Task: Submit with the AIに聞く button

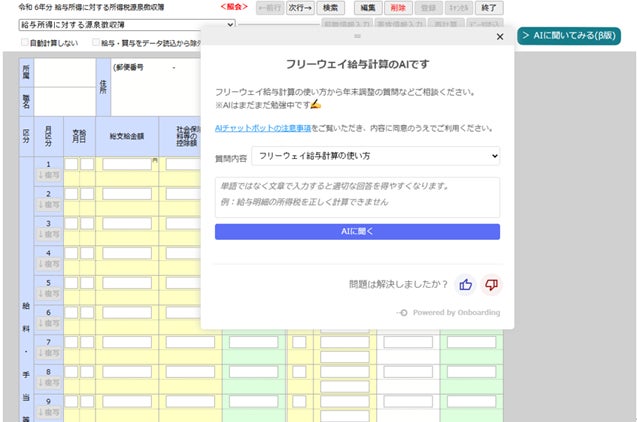Action: 357,231
